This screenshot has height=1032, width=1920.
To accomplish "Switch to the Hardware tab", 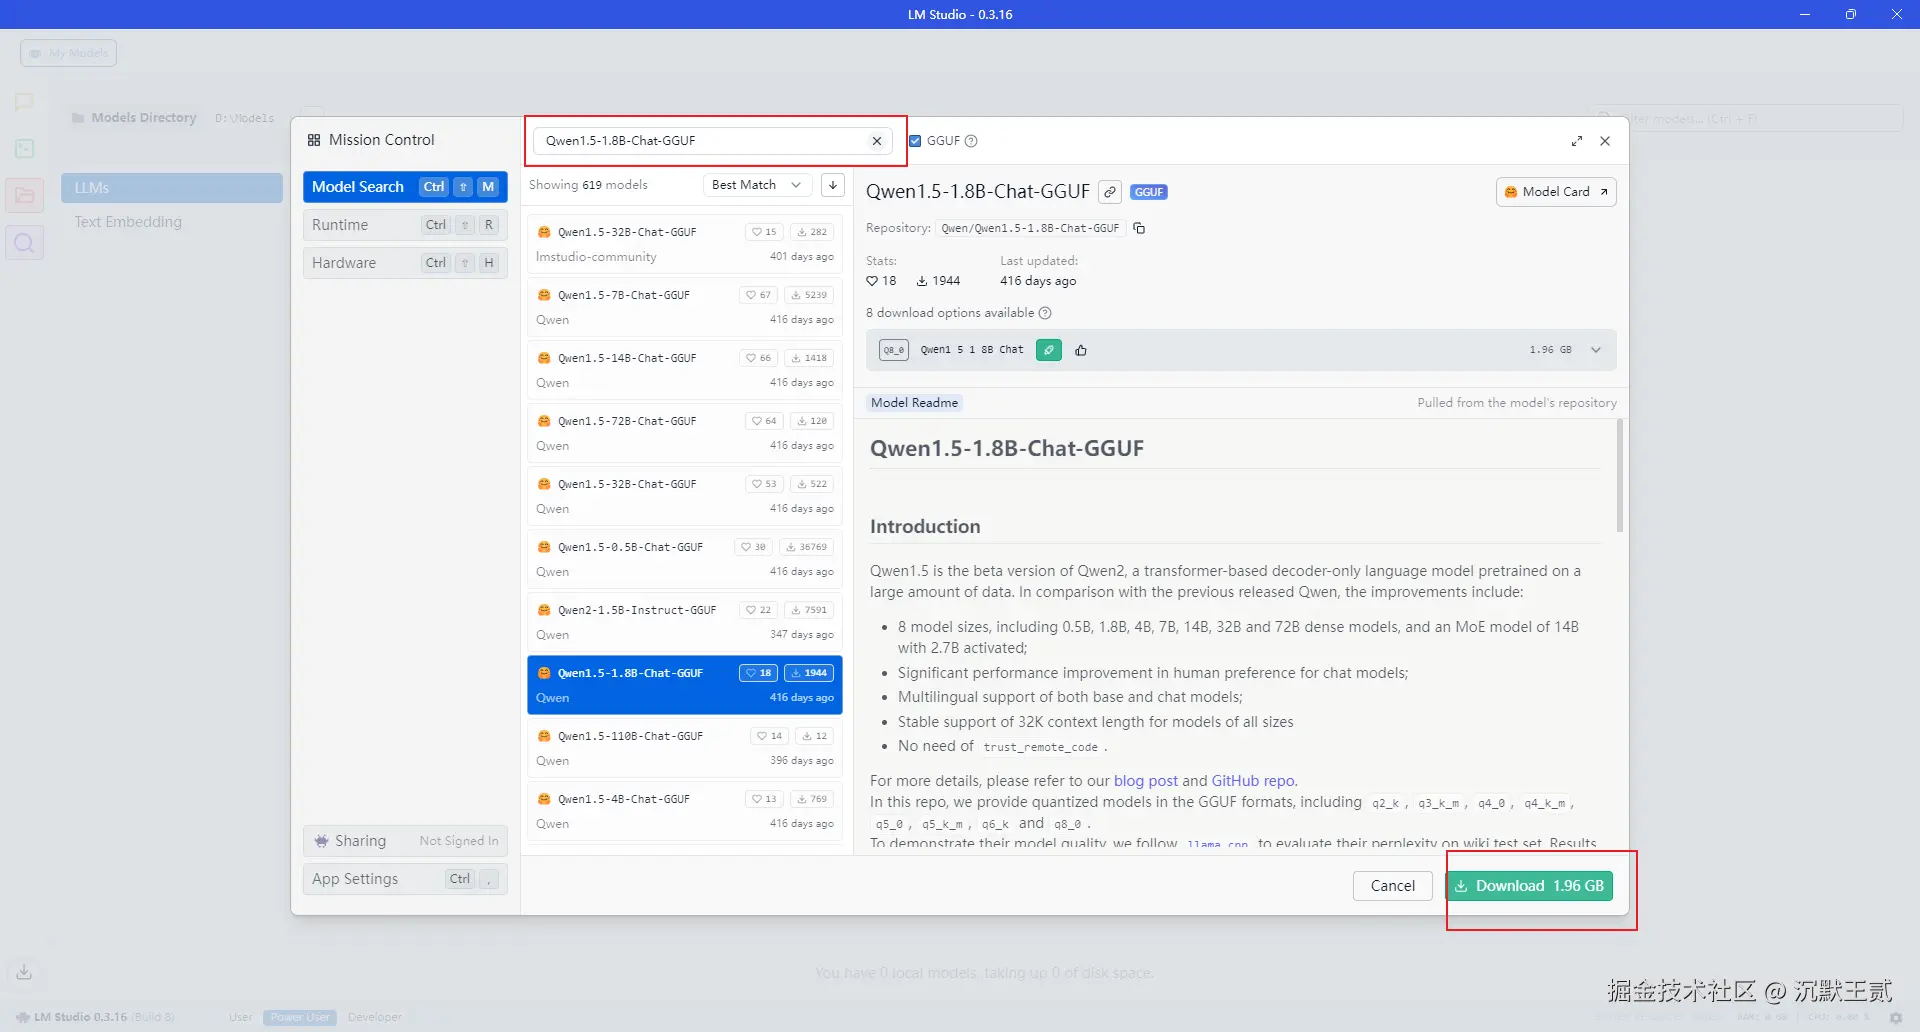I will 405,263.
